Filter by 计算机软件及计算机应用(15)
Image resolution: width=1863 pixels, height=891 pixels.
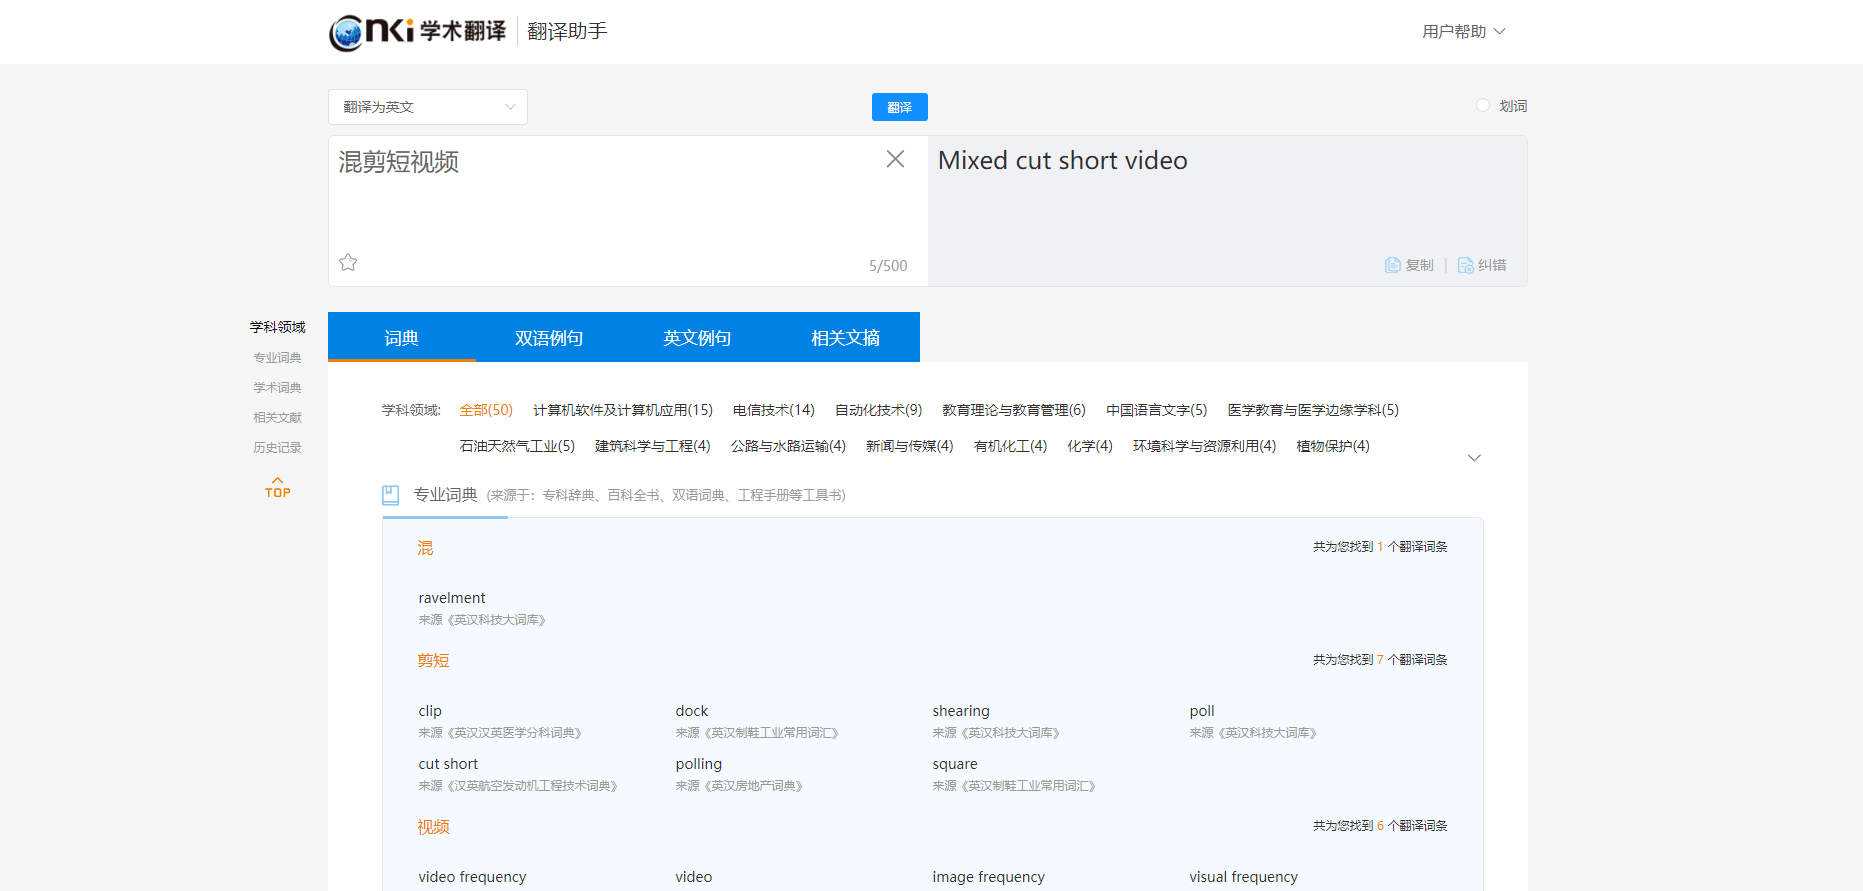[623, 410]
